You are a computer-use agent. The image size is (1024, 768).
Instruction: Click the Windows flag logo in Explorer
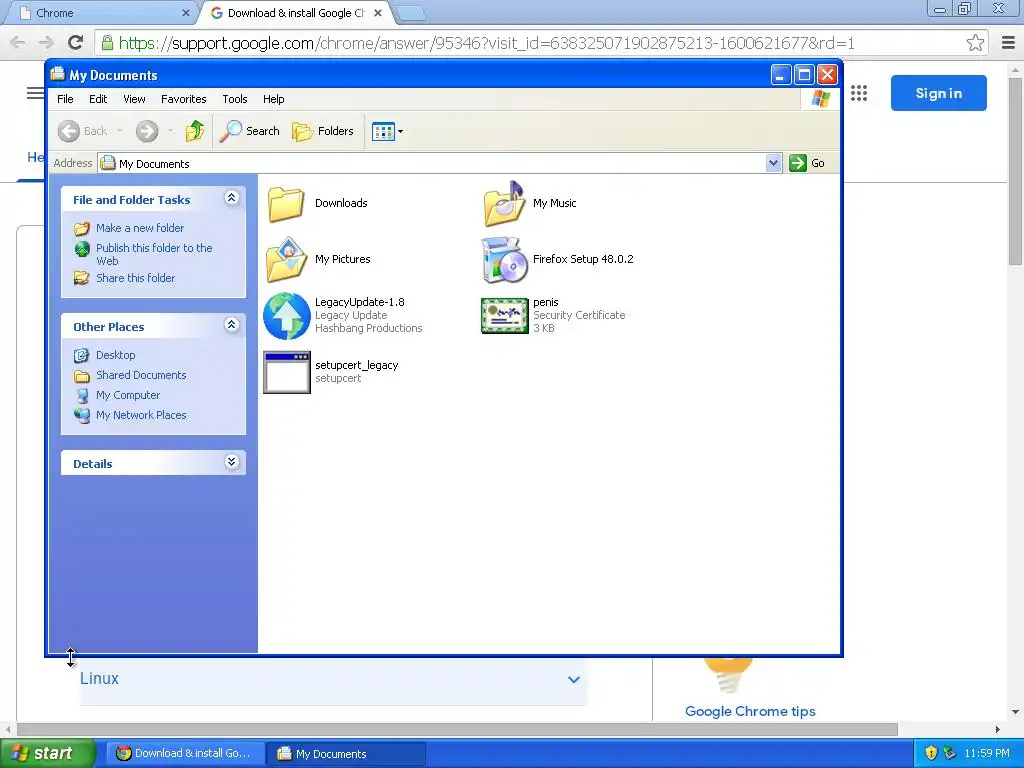(x=820, y=99)
